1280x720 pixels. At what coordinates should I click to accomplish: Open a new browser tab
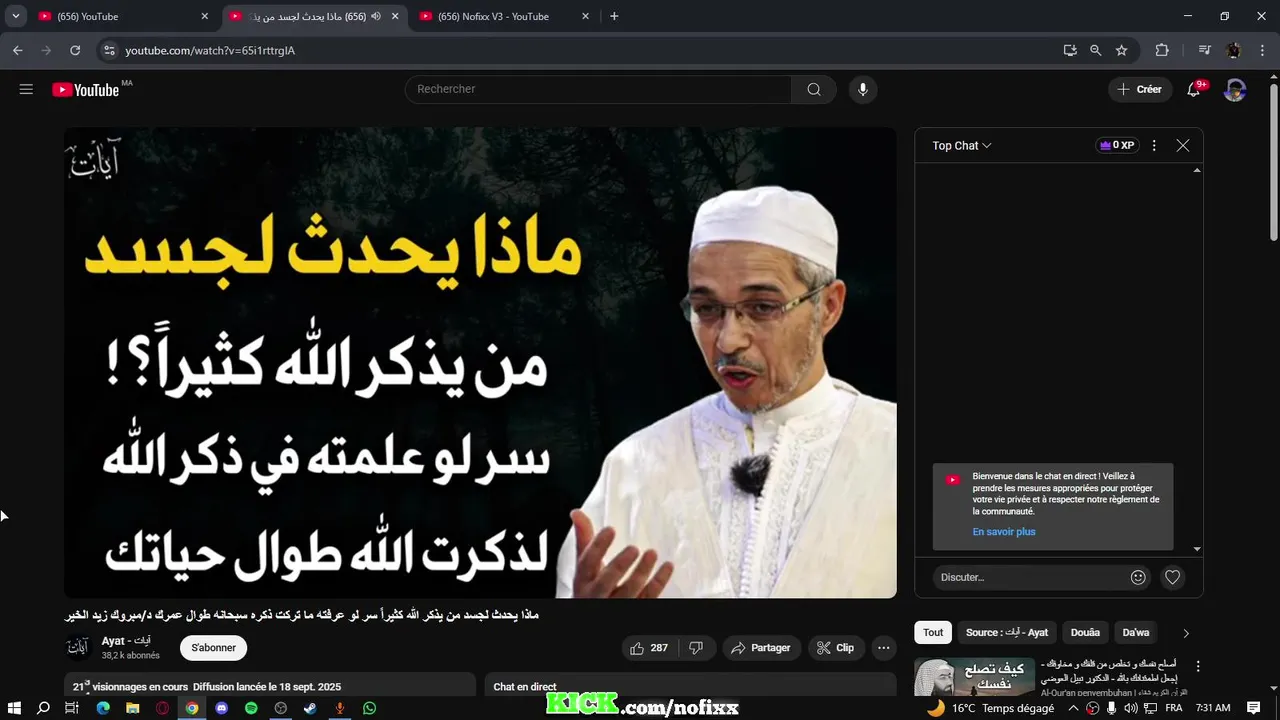614,16
